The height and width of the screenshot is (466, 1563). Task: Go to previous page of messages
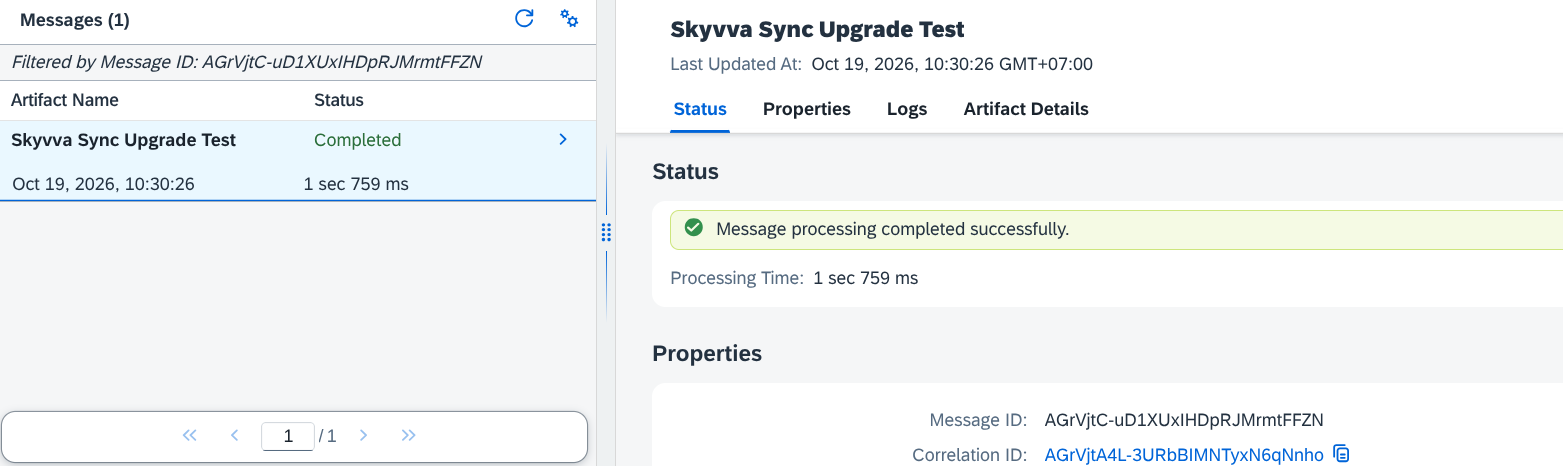(235, 436)
